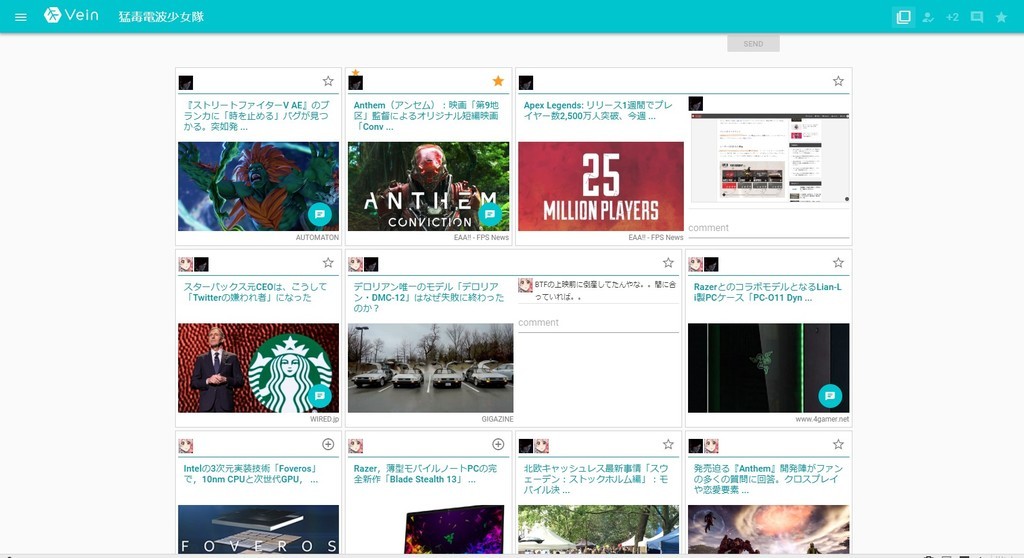Click dark avatar on Street Fighter card
The width and height of the screenshot is (1024, 558).
pos(185,83)
